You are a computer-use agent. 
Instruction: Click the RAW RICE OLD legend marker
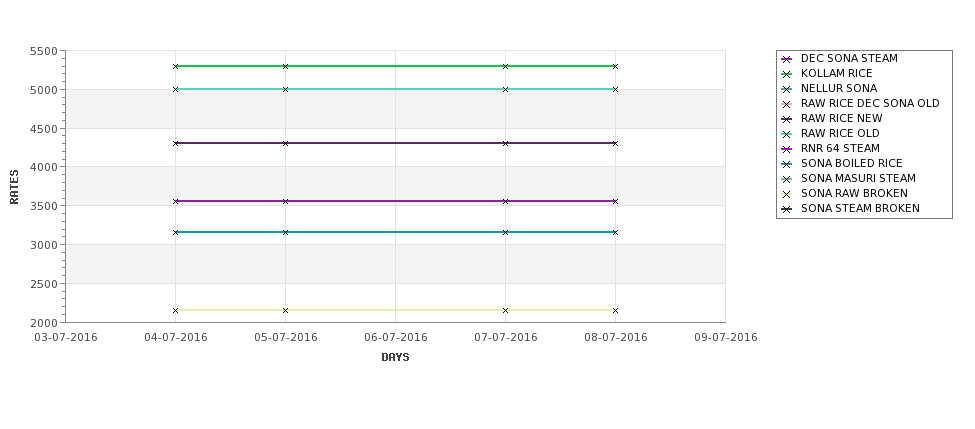tap(787, 134)
